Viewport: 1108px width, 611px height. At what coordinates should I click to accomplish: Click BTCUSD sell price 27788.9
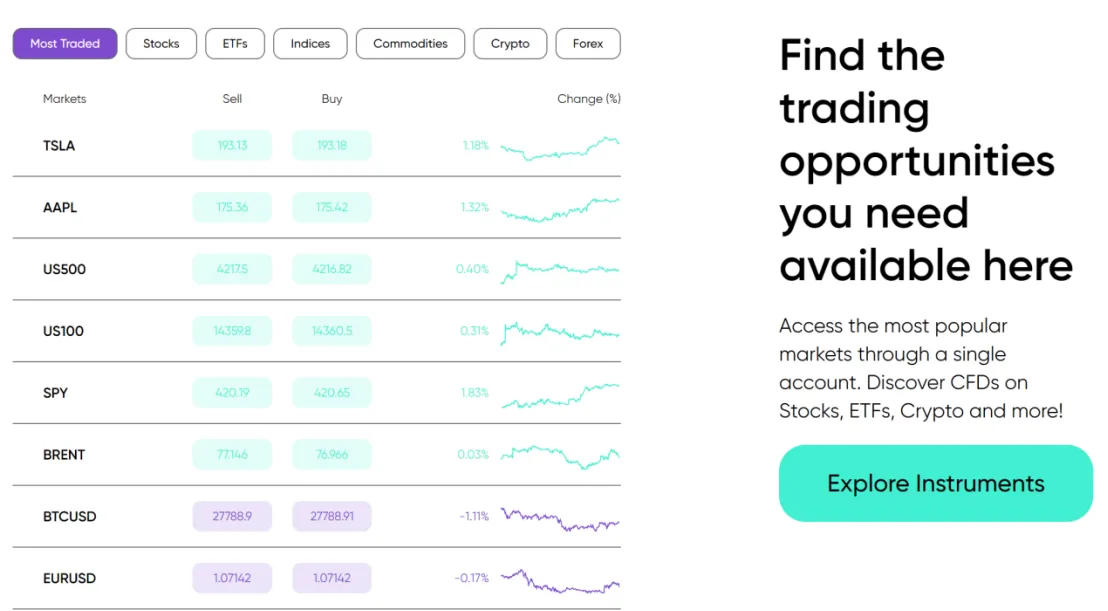tap(232, 516)
